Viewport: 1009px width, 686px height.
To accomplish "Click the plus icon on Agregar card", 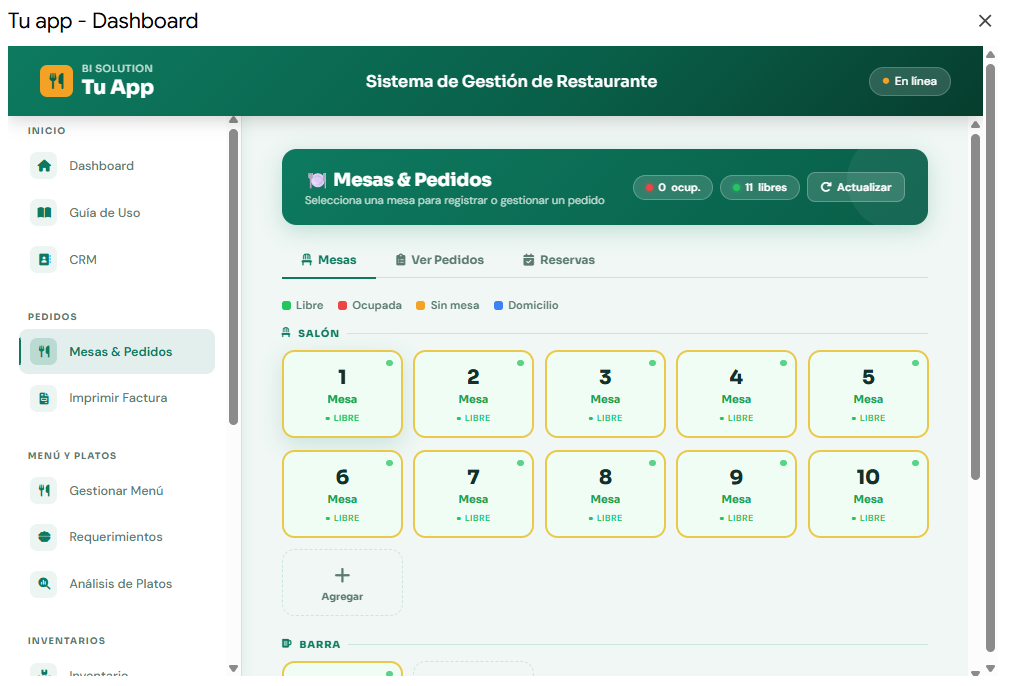I will tap(342, 575).
